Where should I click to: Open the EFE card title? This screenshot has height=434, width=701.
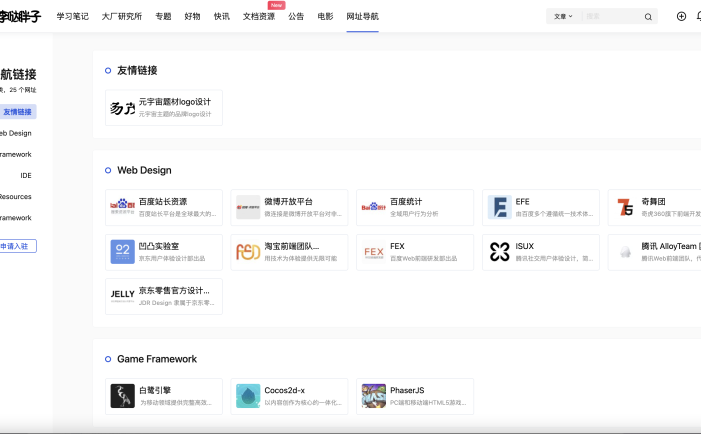[x=522, y=202]
